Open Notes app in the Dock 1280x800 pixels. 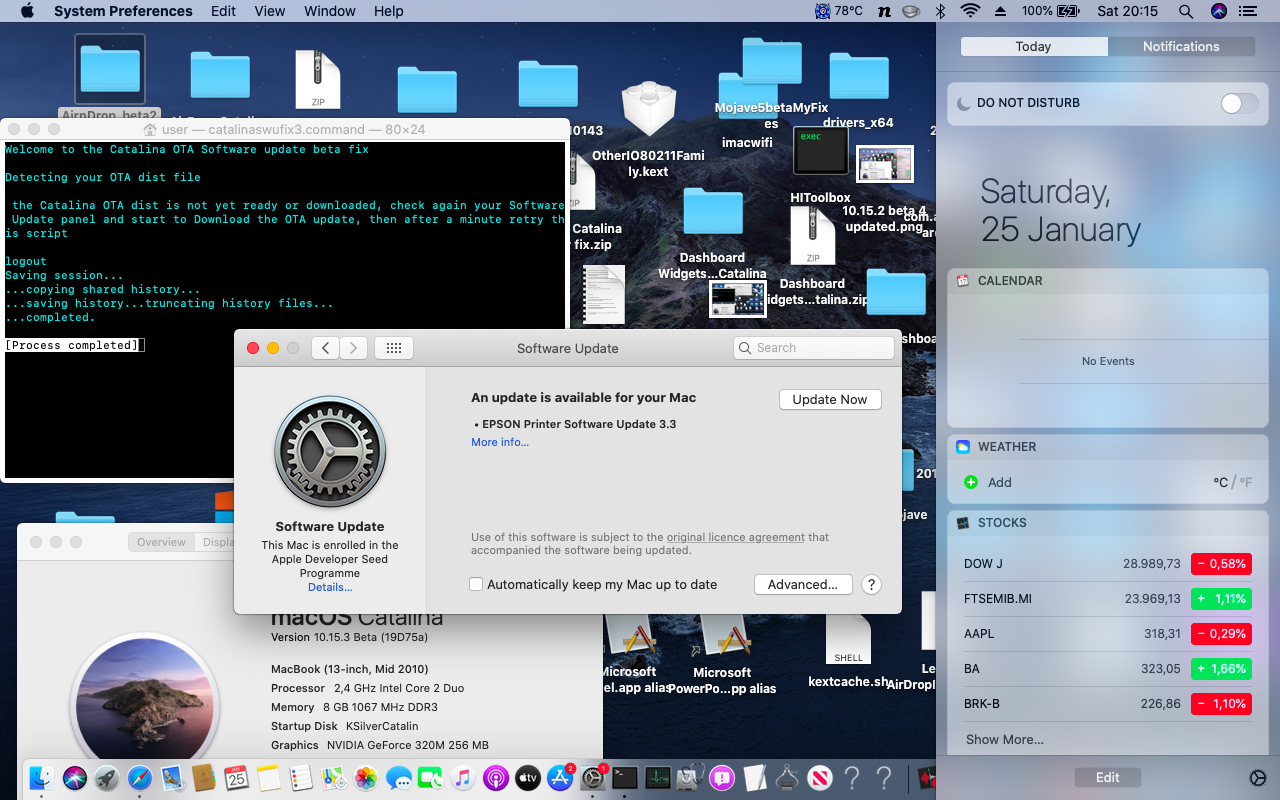(268, 778)
